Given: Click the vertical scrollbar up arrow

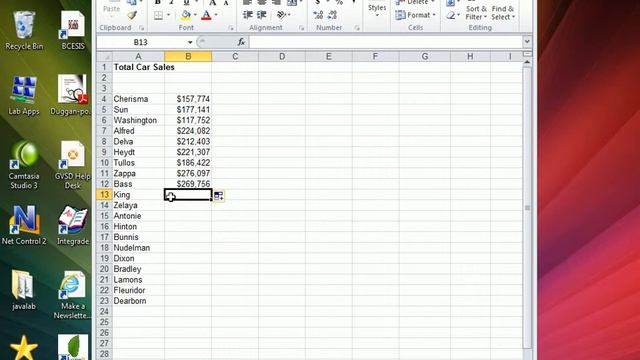Looking at the screenshot, I should click(527, 62).
